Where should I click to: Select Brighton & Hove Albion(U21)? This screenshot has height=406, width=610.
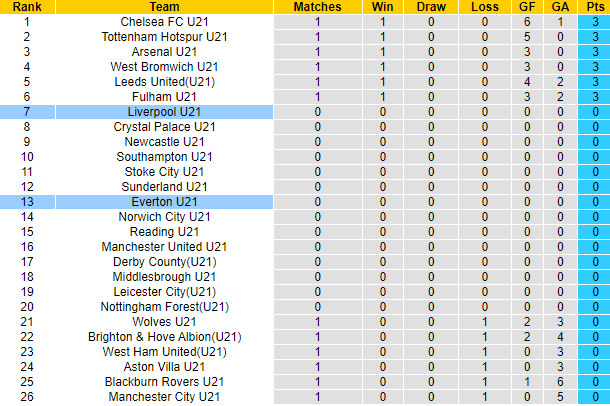[164, 337]
